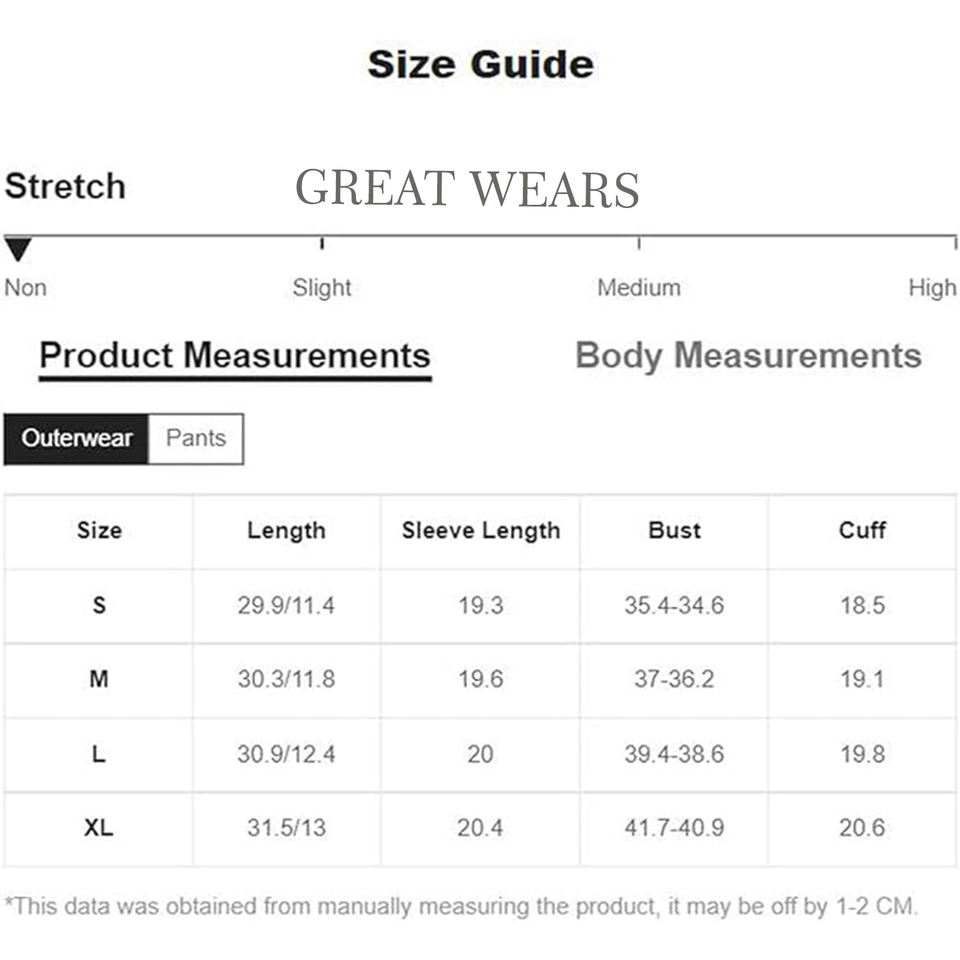Screen dimensions: 960x960
Task: Click the Bust column header
Action: (x=674, y=530)
